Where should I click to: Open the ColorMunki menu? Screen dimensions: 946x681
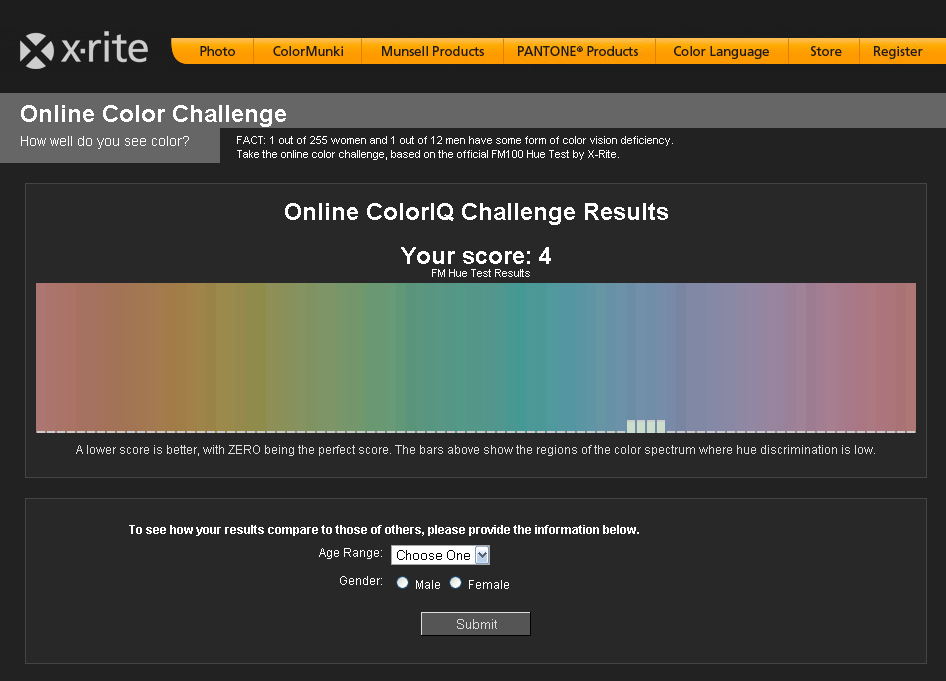pos(308,51)
